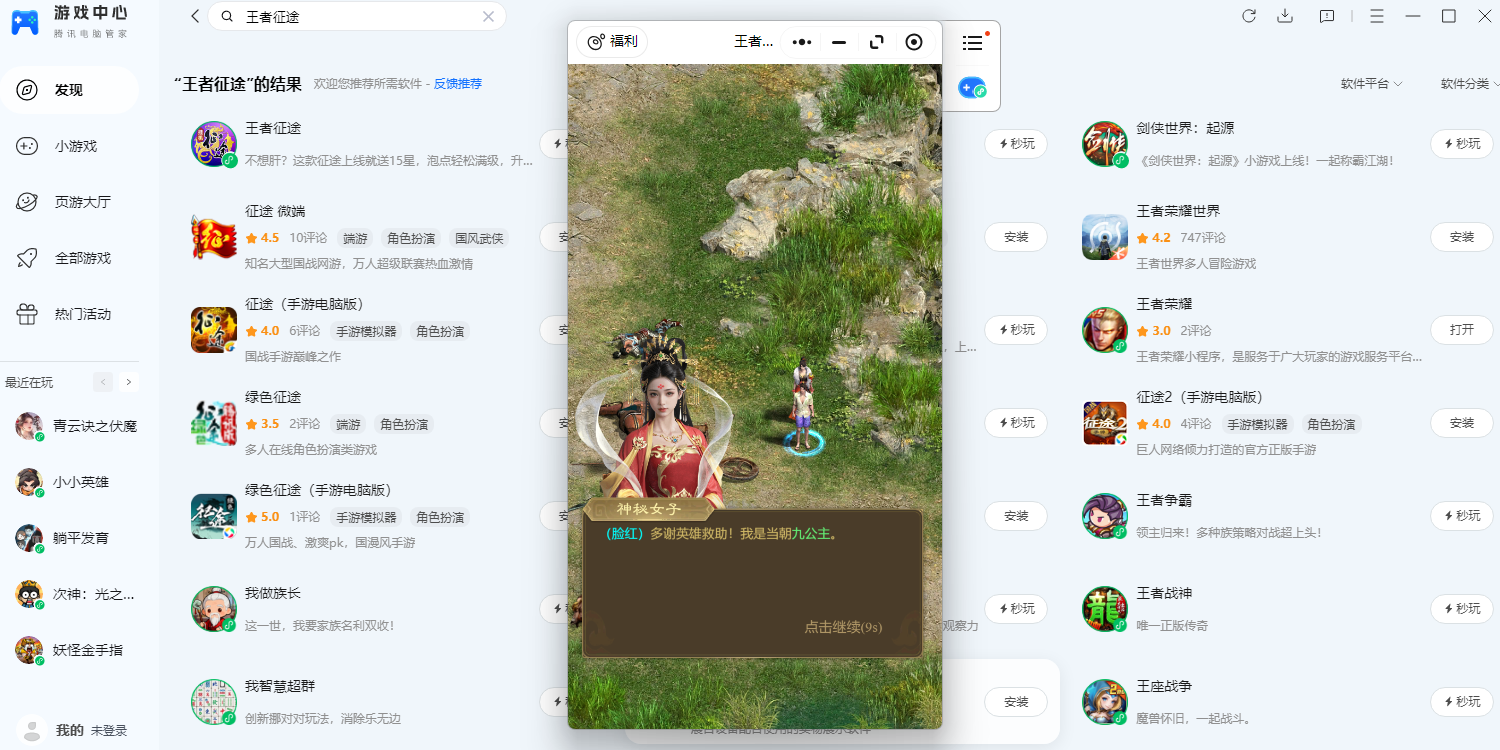Viewport: 1500px width, 750px height.
Task: Click the 王者战神 game icon
Action: click(x=1105, y=609)
